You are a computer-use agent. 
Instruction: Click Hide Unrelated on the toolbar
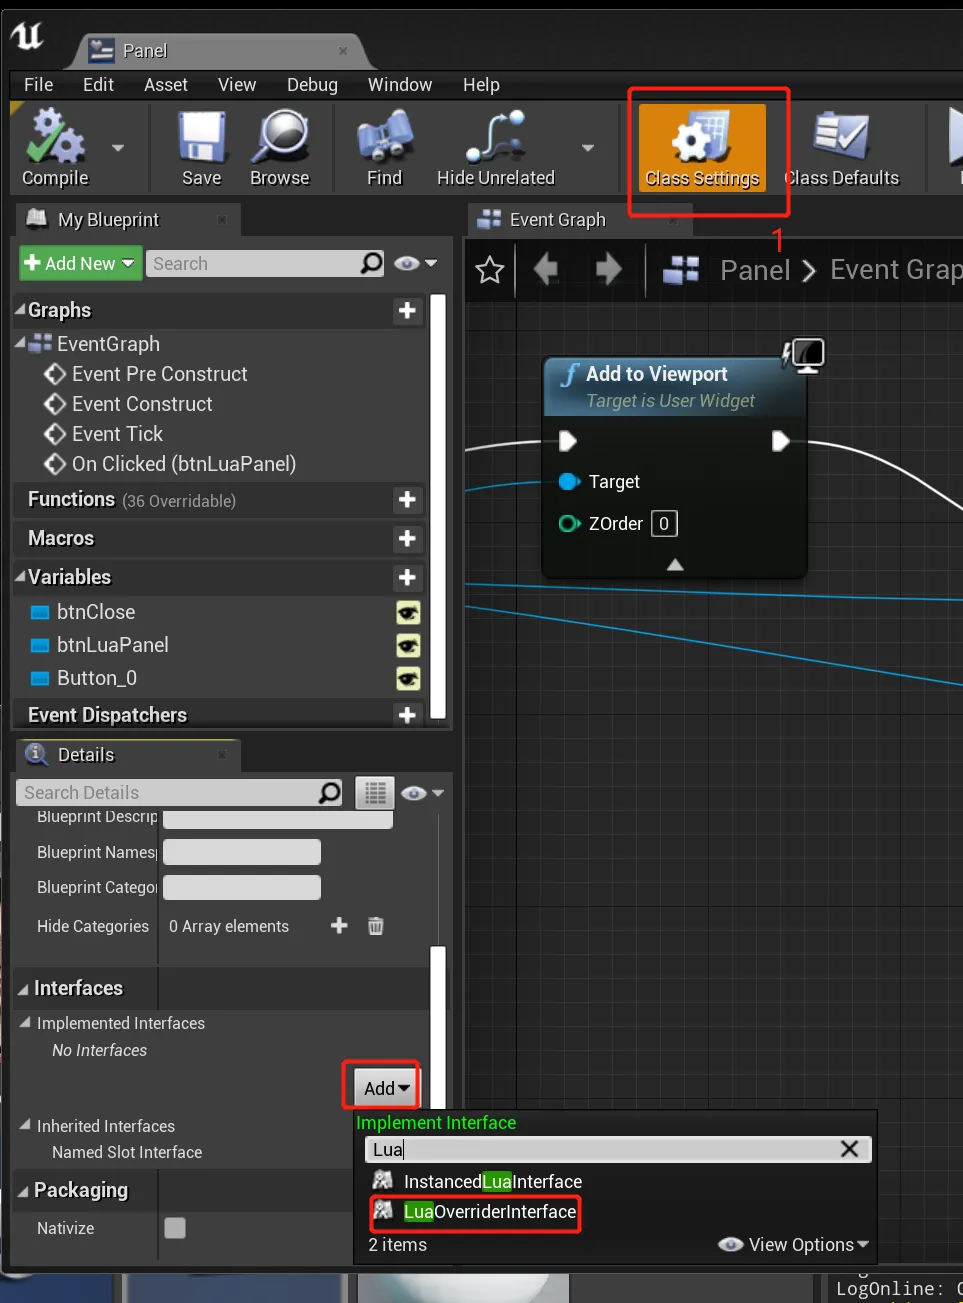494,145
